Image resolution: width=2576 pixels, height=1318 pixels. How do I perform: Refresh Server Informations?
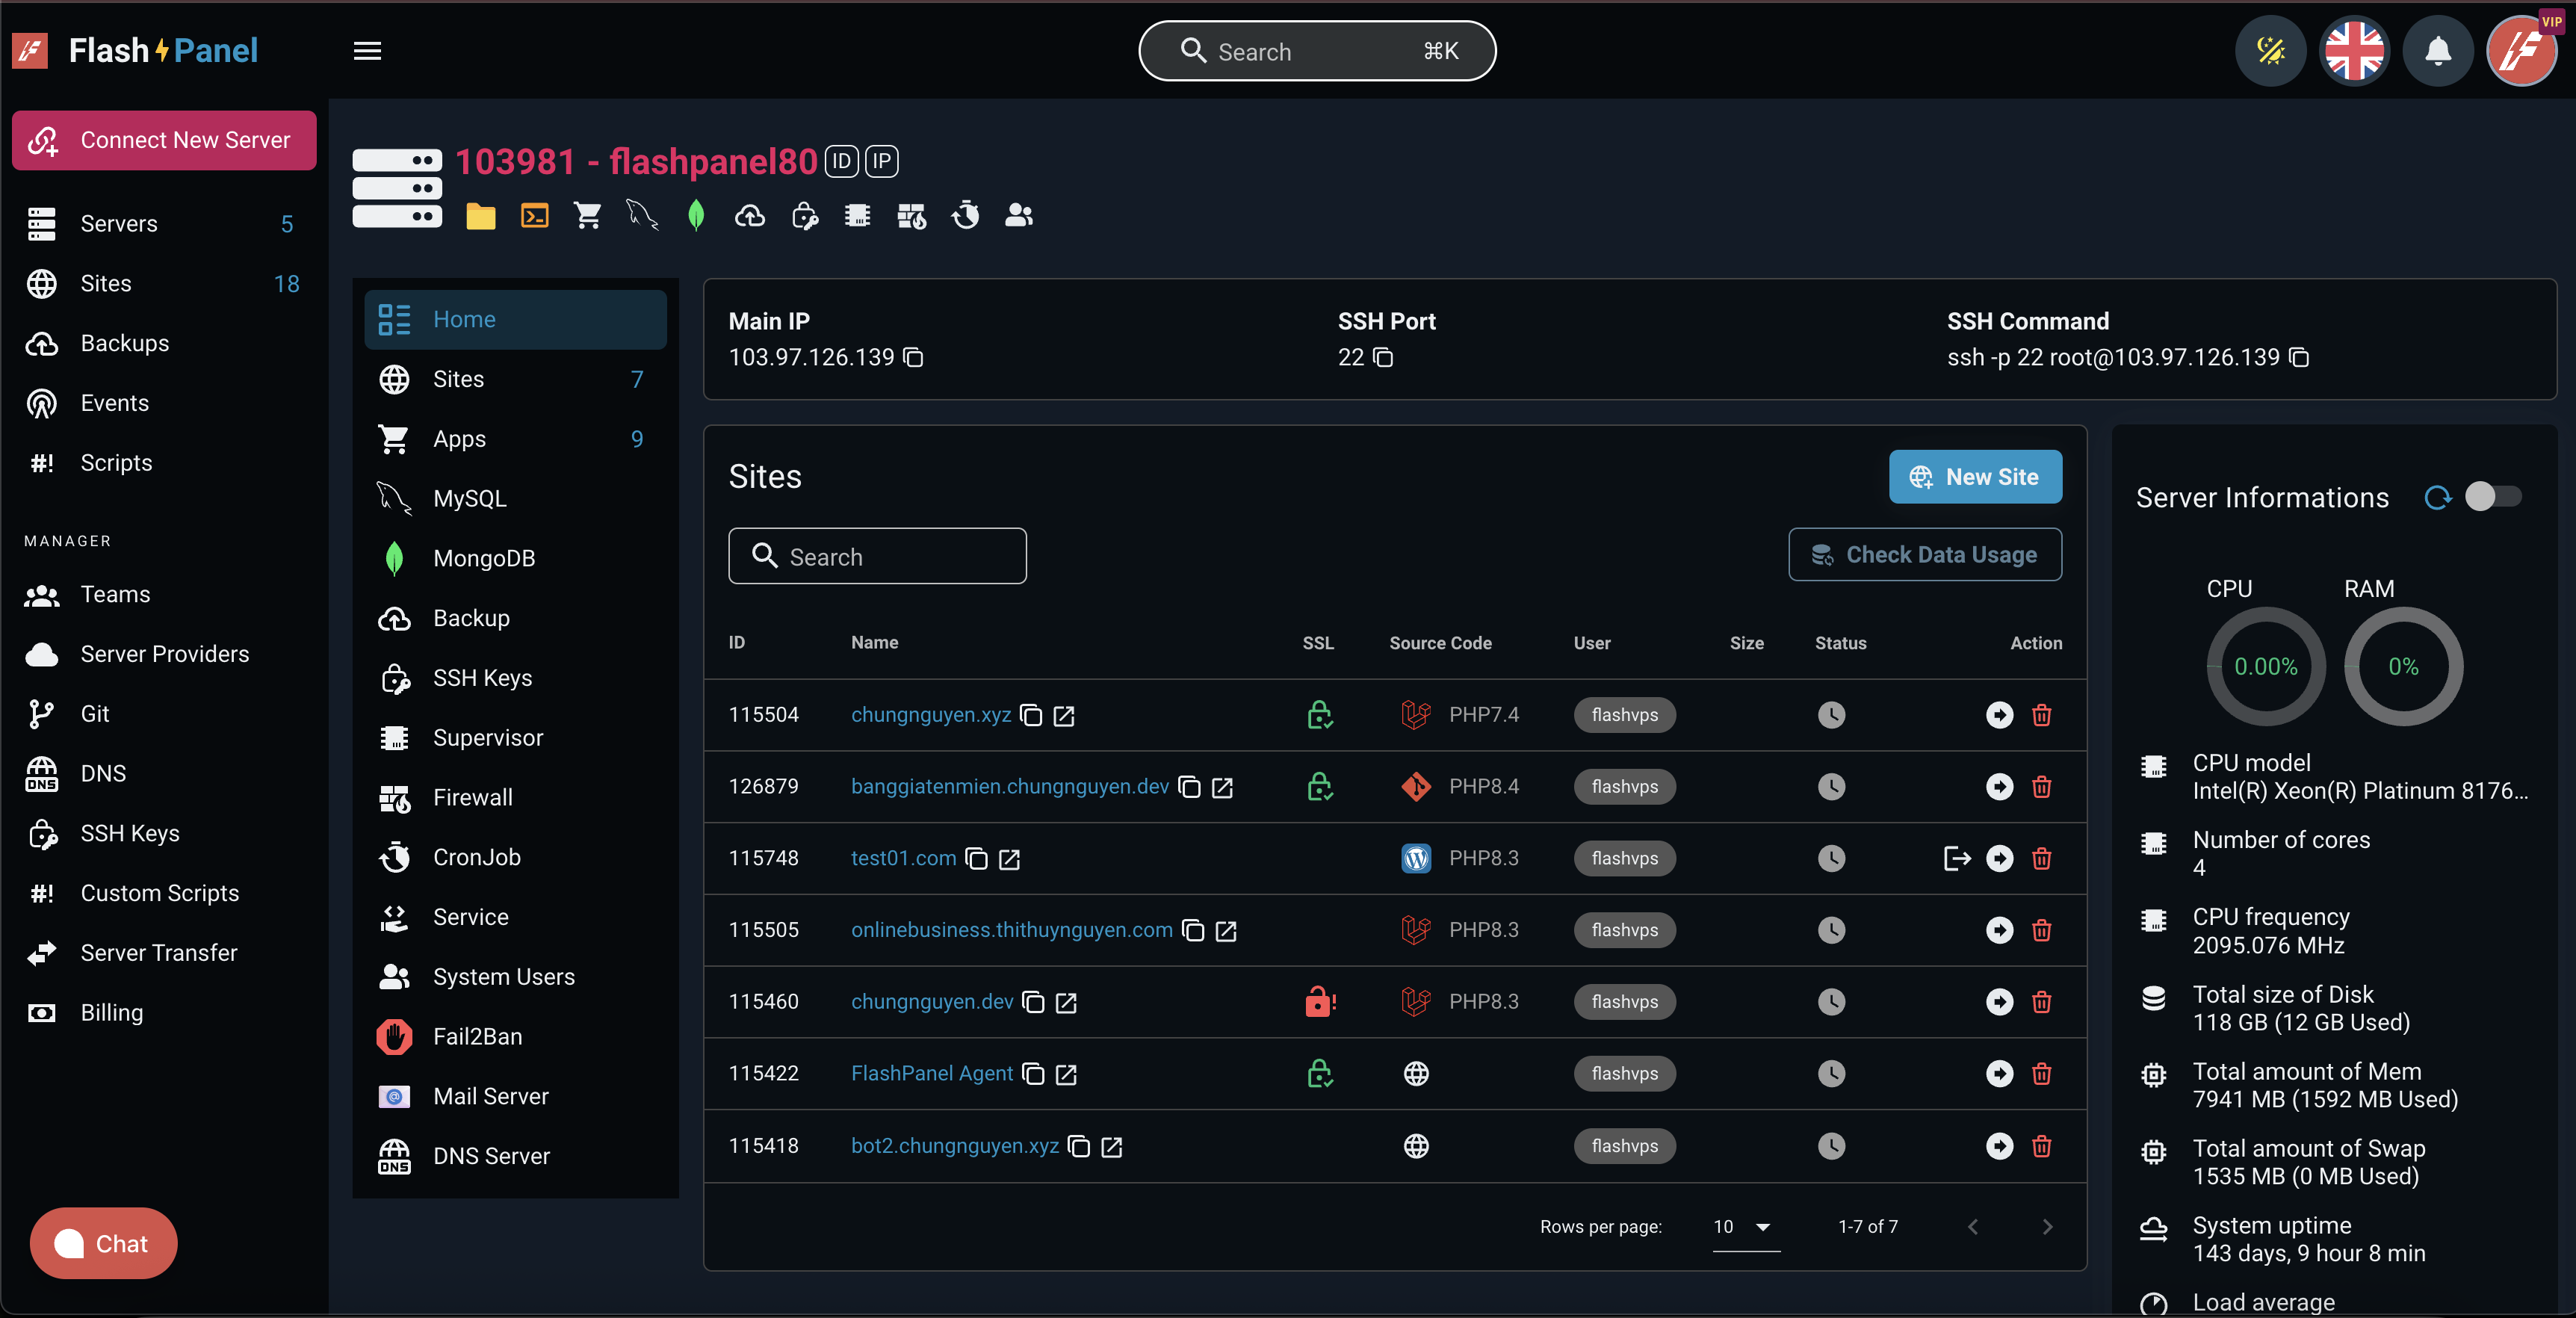click(x=2438, y=498)
